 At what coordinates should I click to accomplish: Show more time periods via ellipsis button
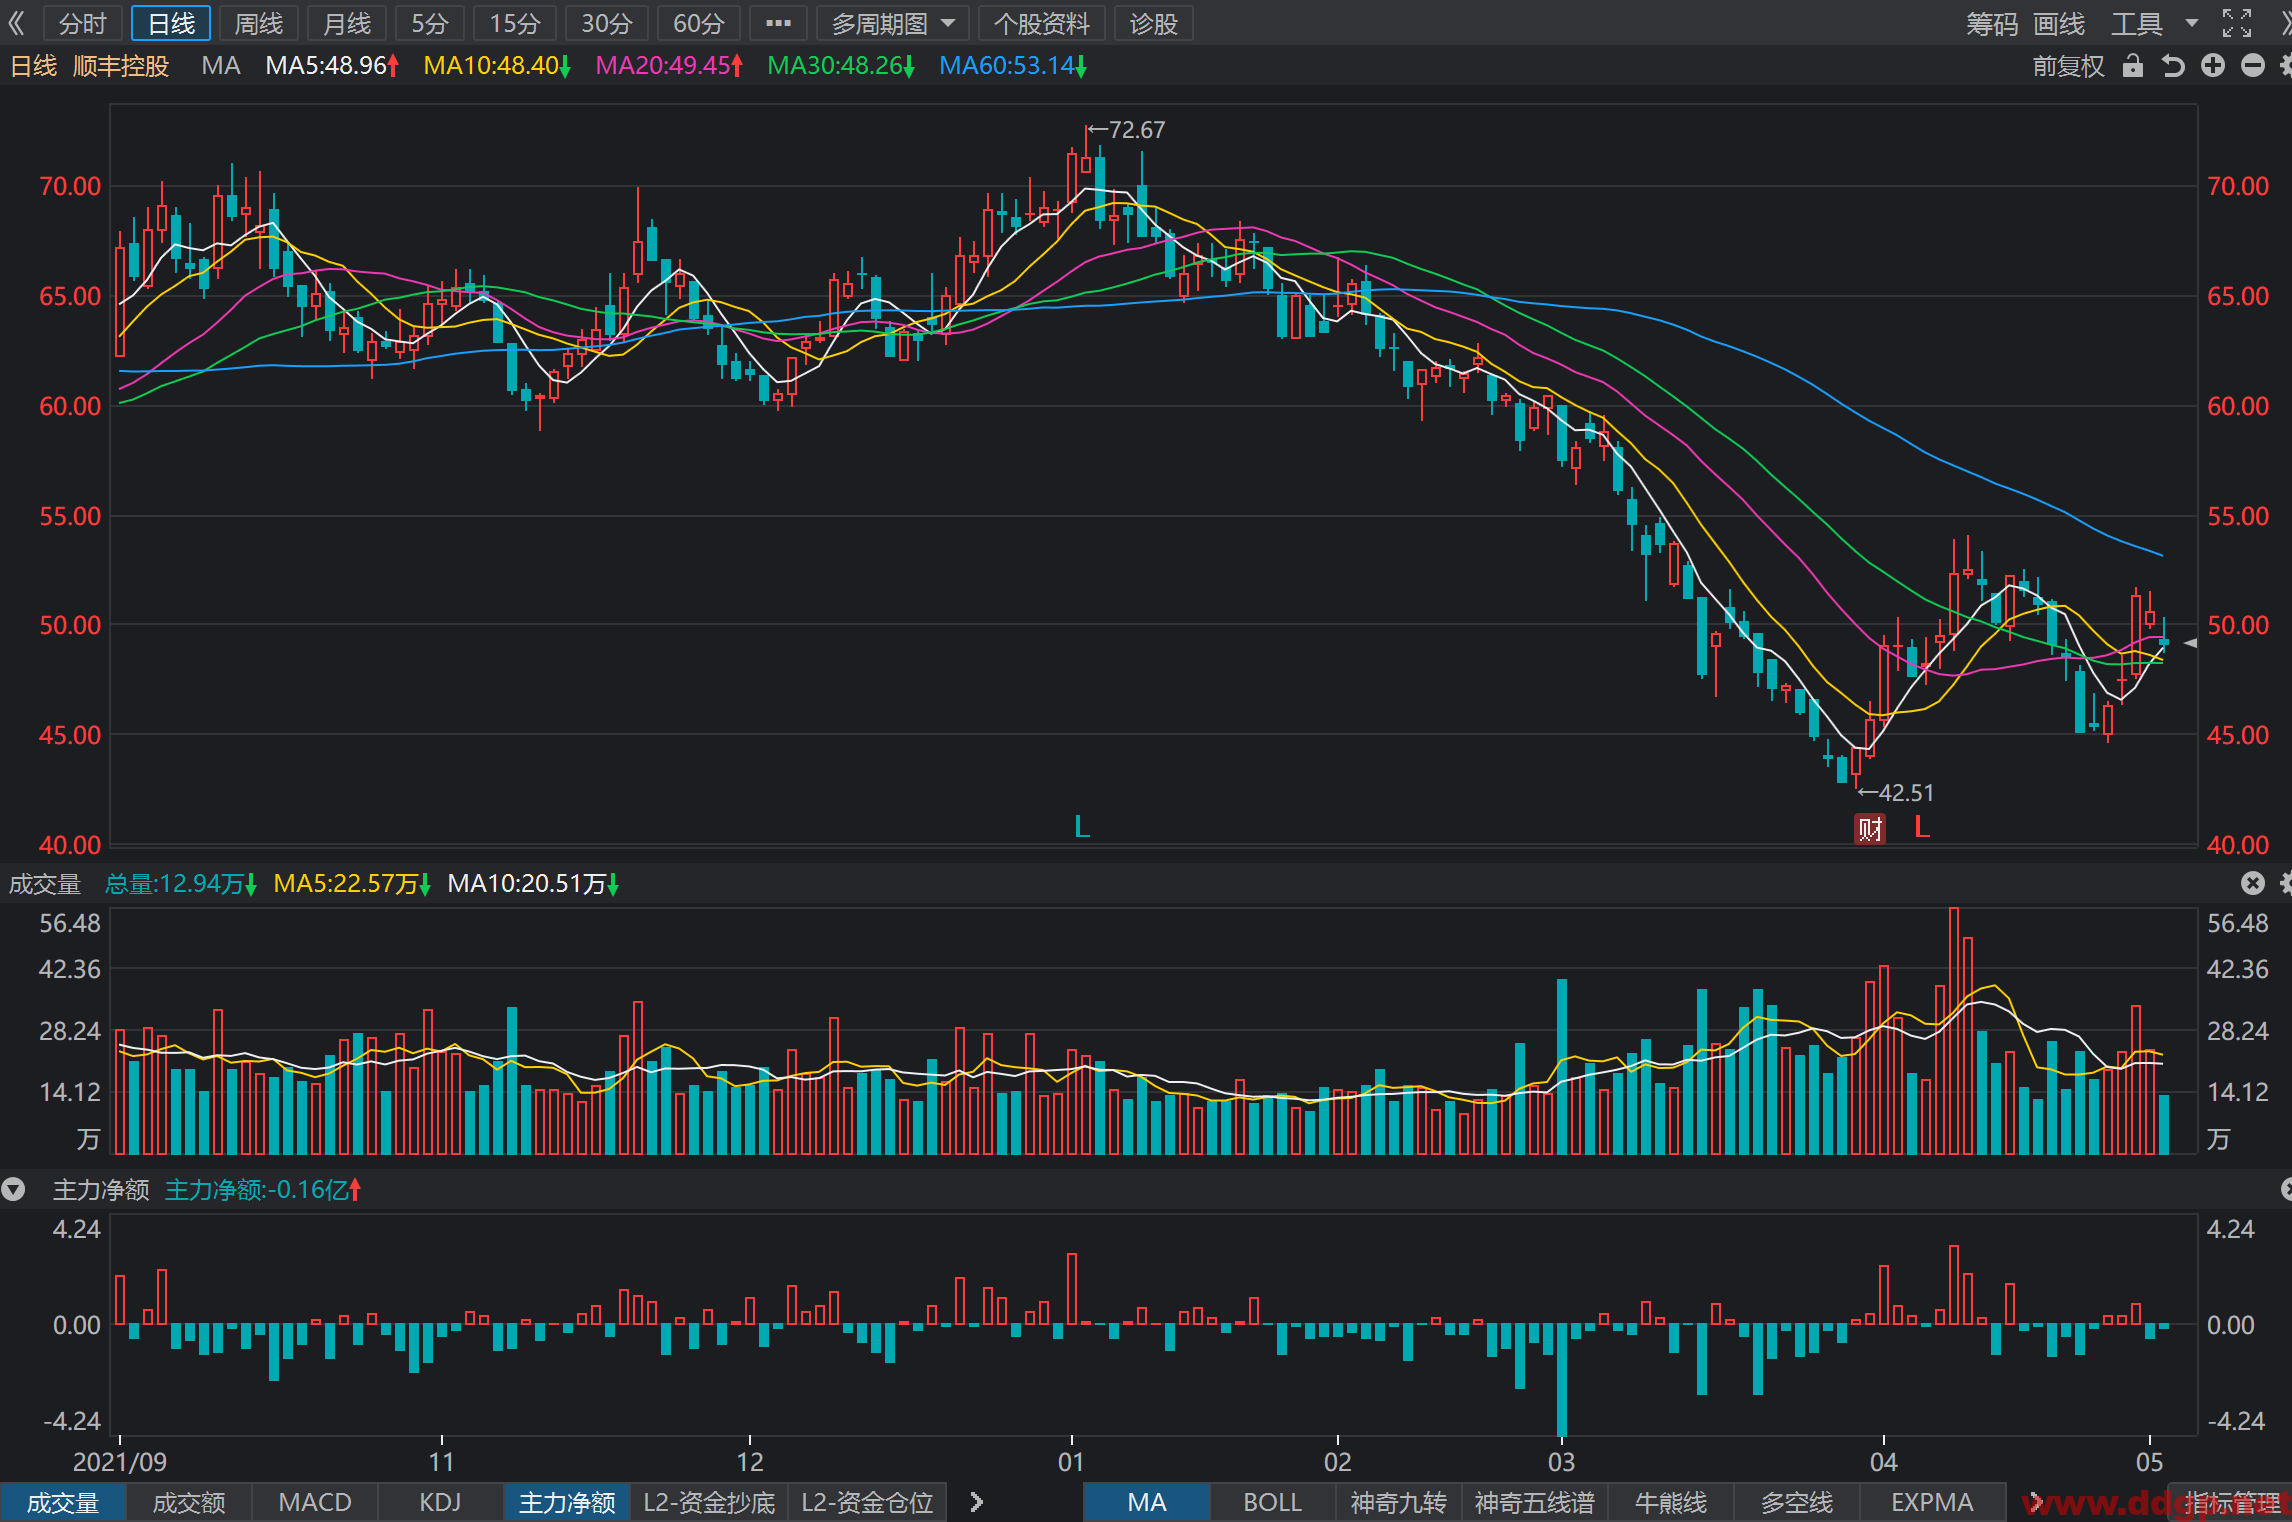click(778, 23)
